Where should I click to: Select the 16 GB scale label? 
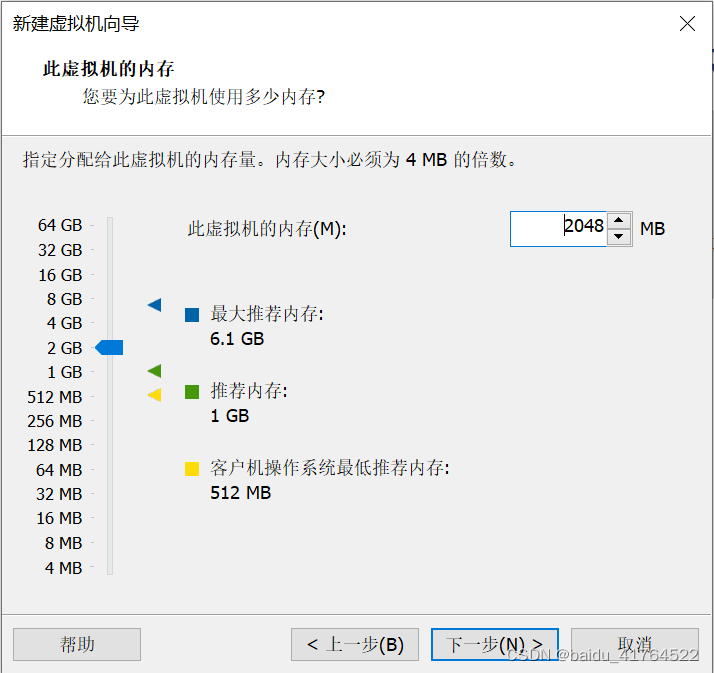pyautogui.click(x=60, y=275)
